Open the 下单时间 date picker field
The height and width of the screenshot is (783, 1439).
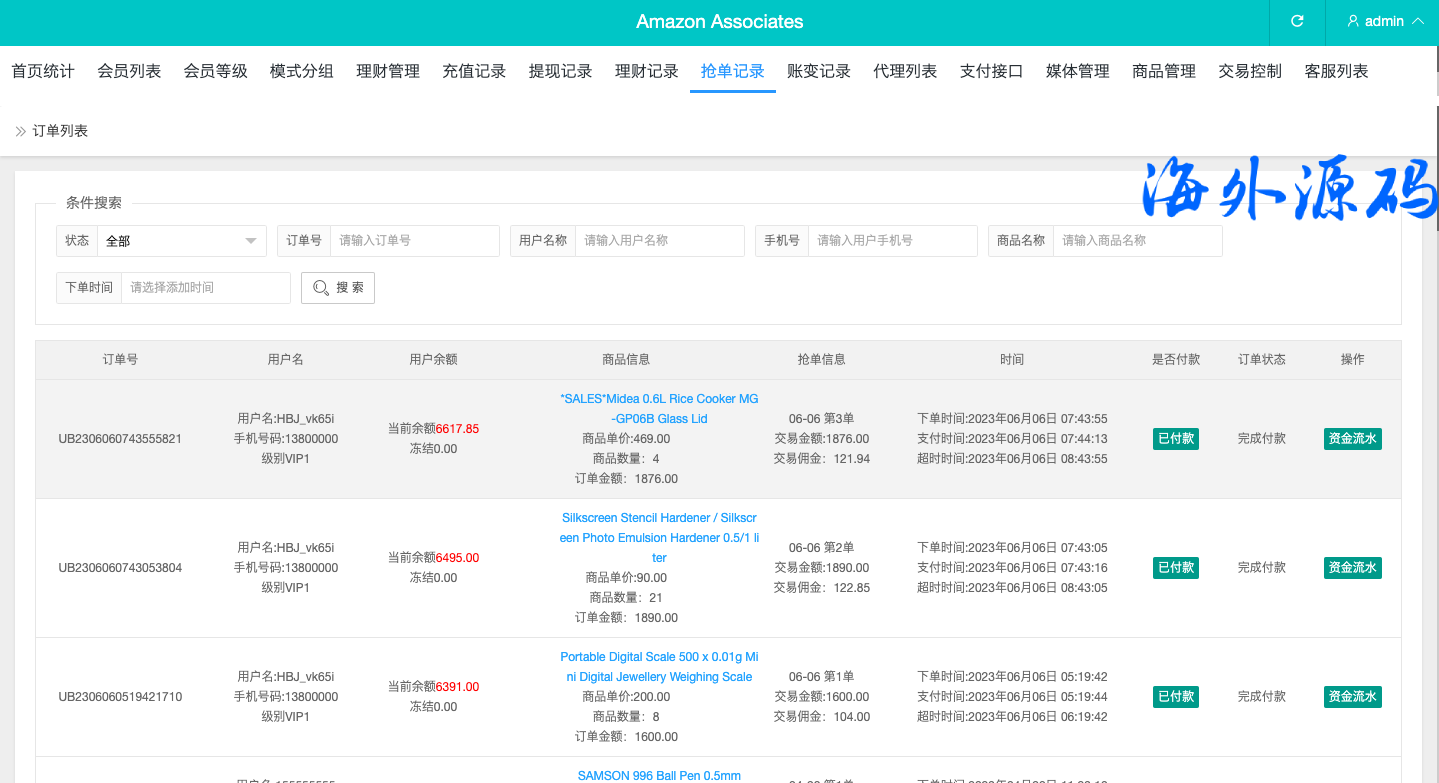point(205,288)
